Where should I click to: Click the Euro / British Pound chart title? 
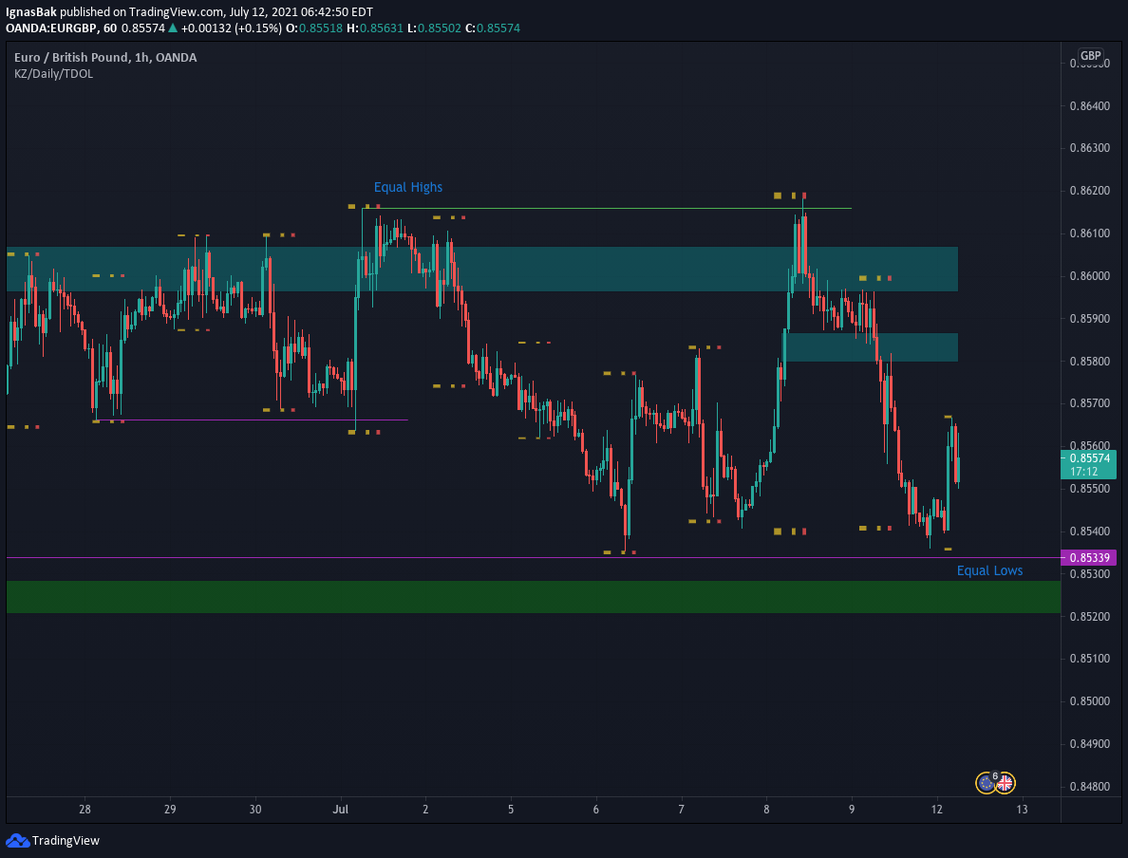105,58
